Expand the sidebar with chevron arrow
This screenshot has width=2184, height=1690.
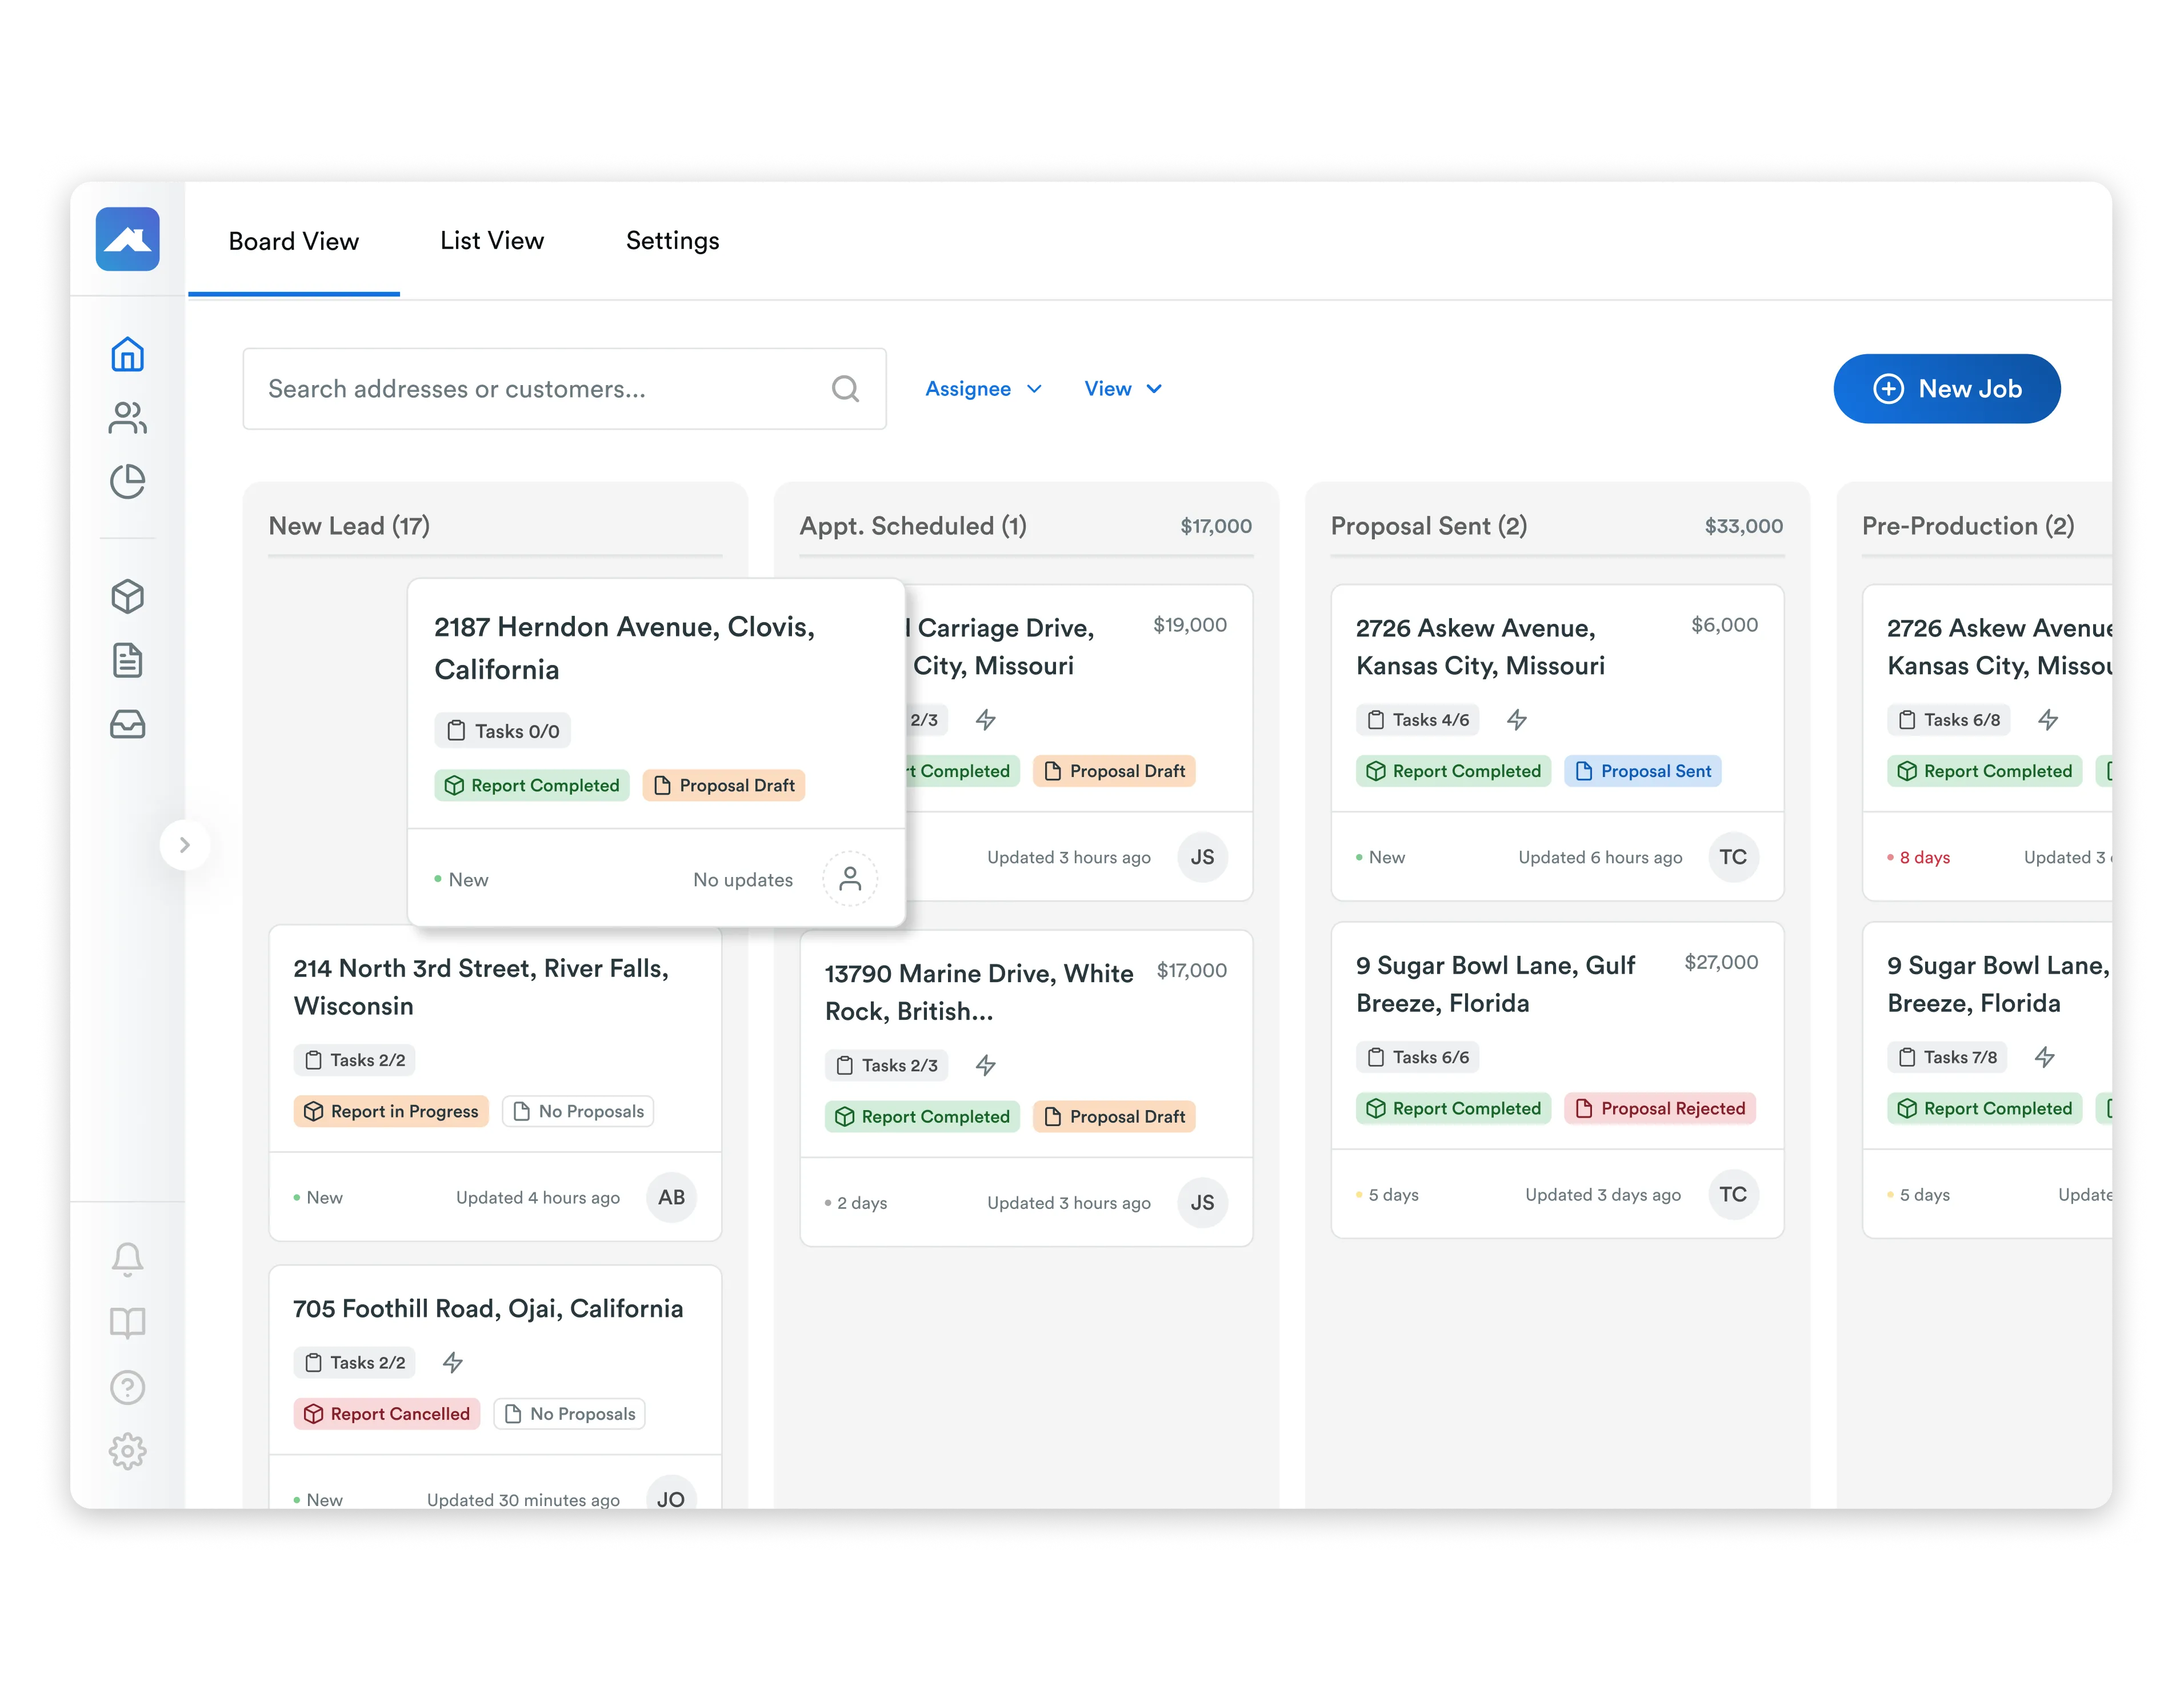184,845
